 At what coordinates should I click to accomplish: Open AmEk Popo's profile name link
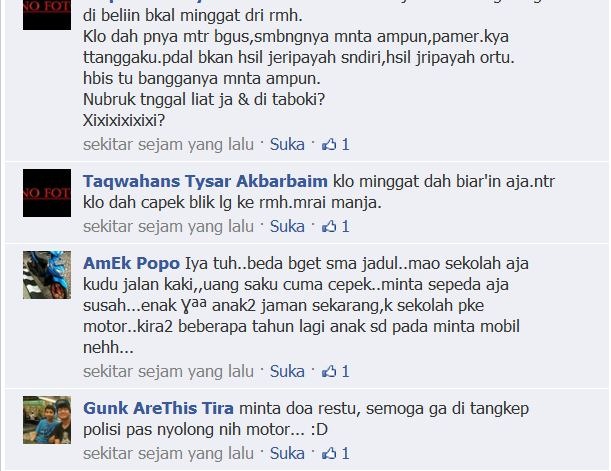point(131,264)
